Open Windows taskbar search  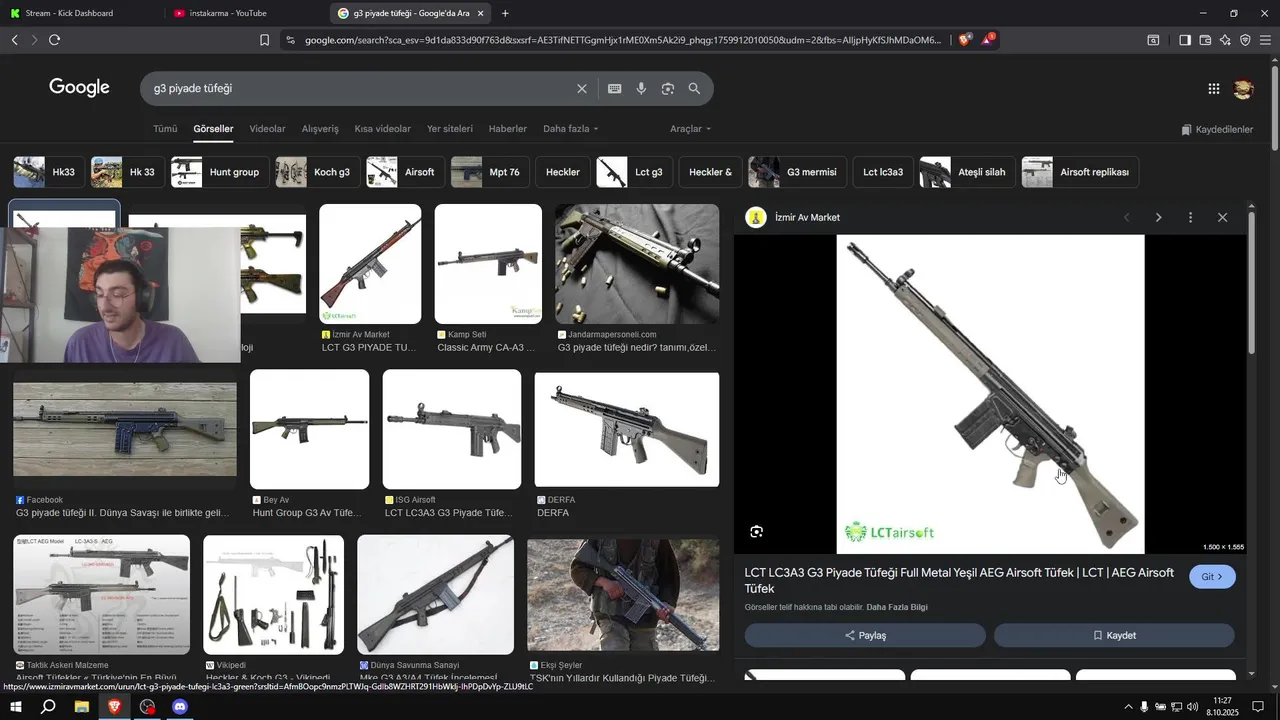pos(48,707)
